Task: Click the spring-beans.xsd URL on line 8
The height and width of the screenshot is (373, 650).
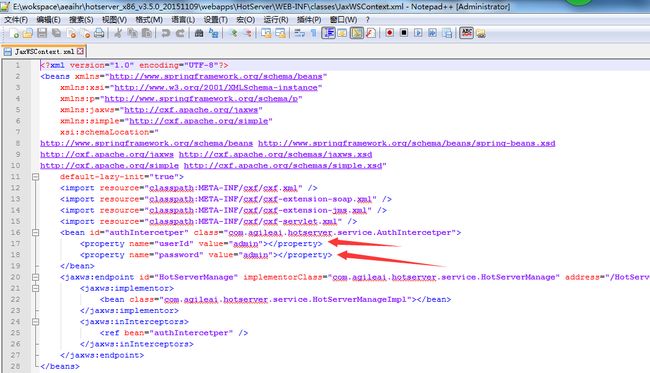Action: pos(406,143)
